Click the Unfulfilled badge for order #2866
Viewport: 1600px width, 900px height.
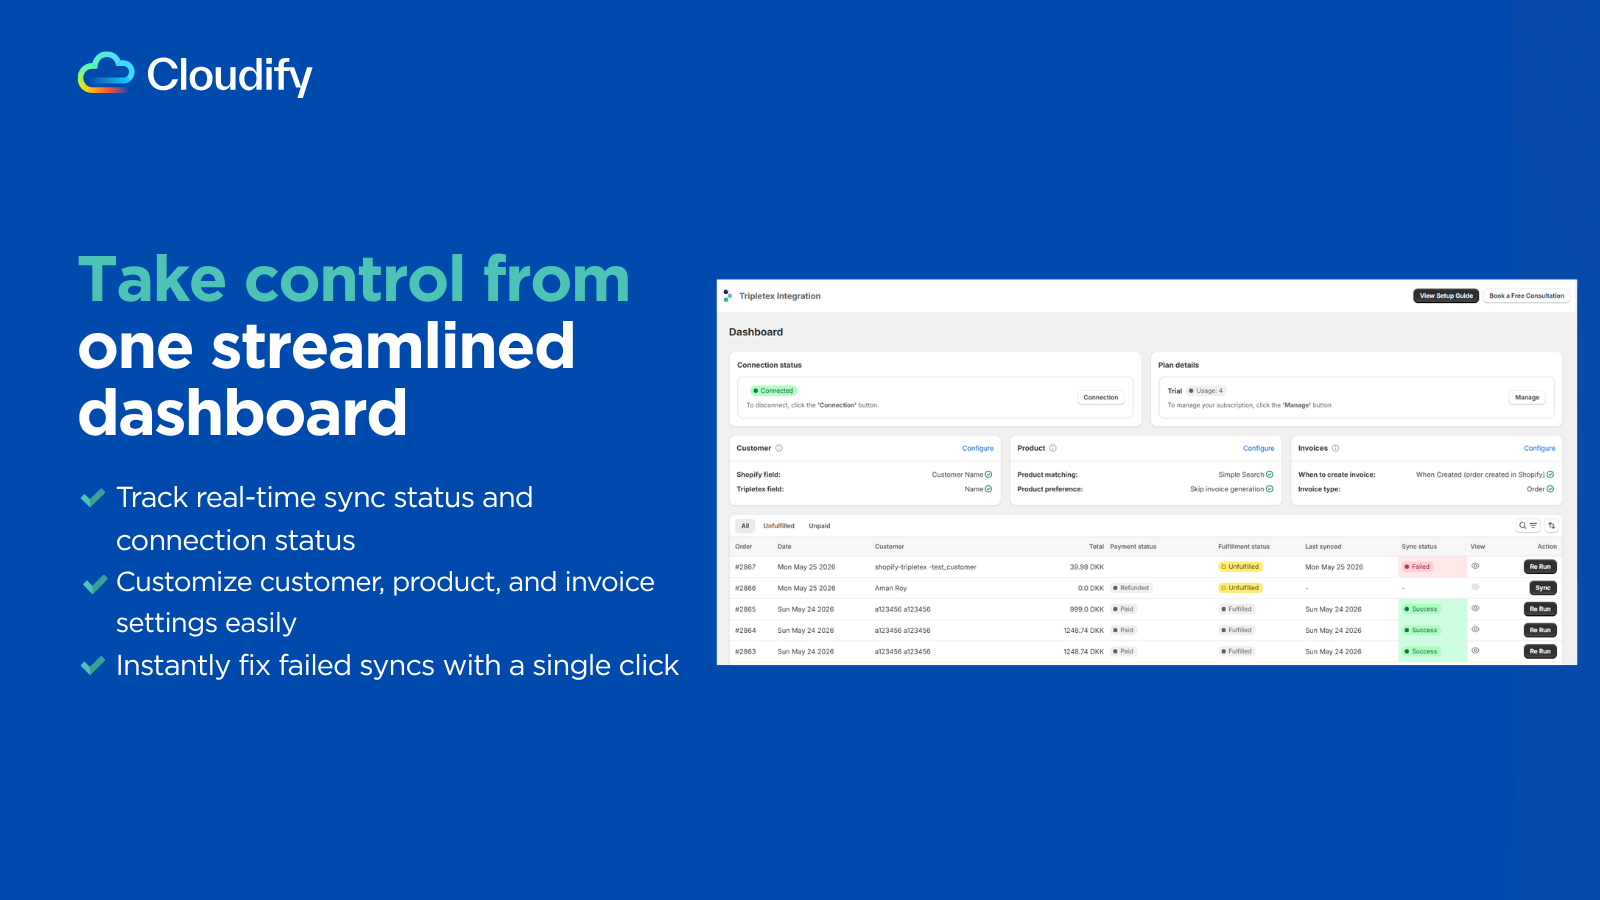pos(1240,588)
